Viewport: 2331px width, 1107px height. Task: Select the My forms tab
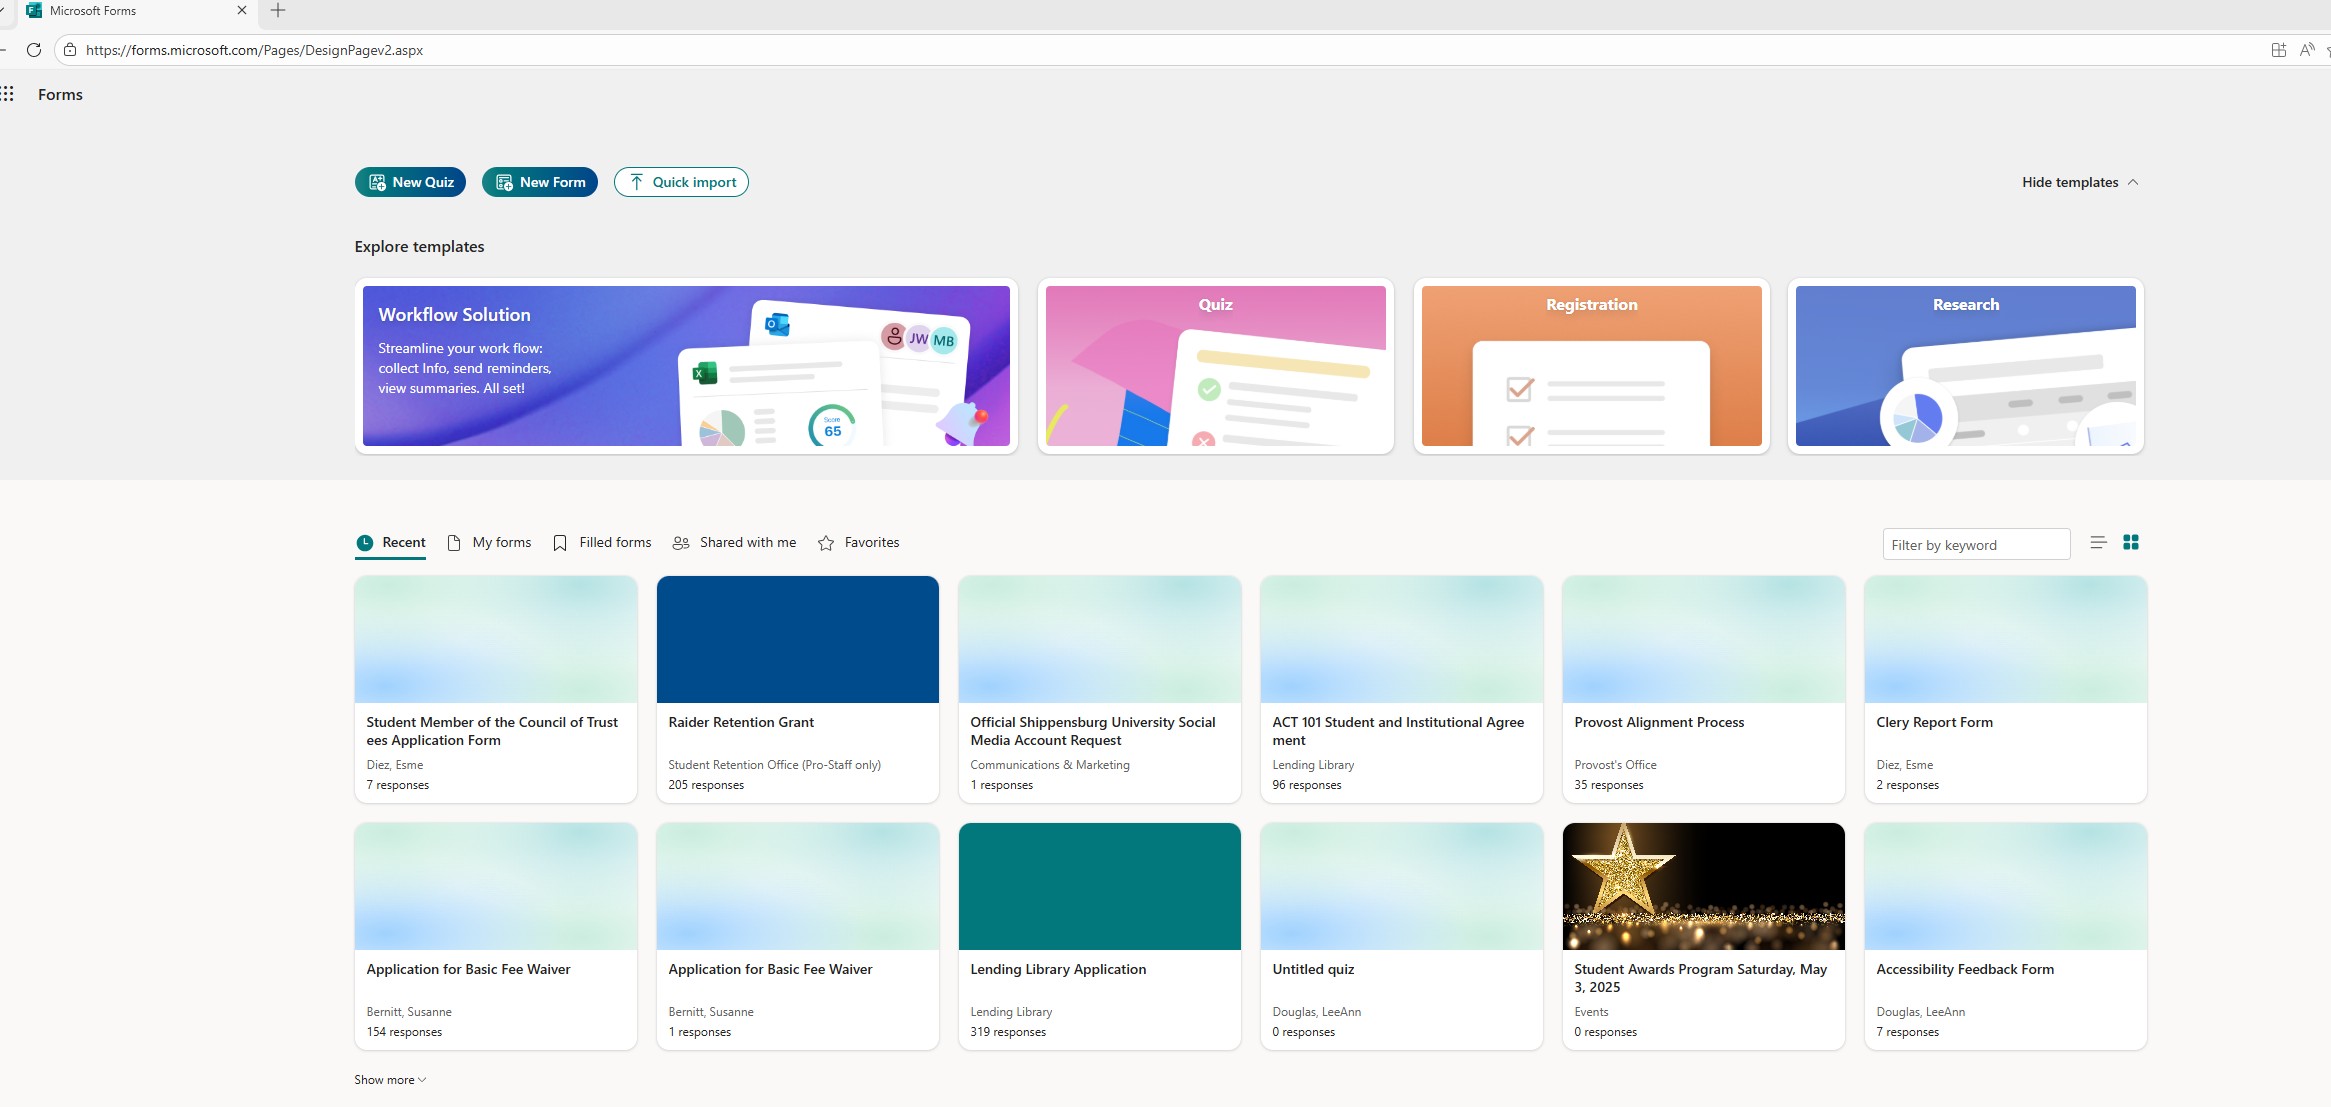pos(489,543)
